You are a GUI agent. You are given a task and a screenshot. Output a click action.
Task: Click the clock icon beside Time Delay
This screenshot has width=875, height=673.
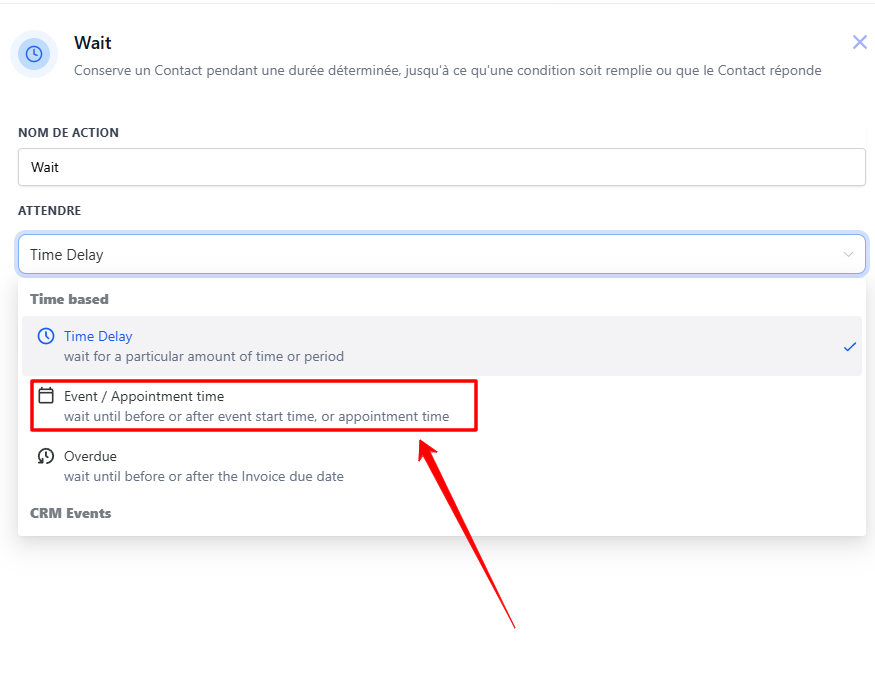(46, 336)
